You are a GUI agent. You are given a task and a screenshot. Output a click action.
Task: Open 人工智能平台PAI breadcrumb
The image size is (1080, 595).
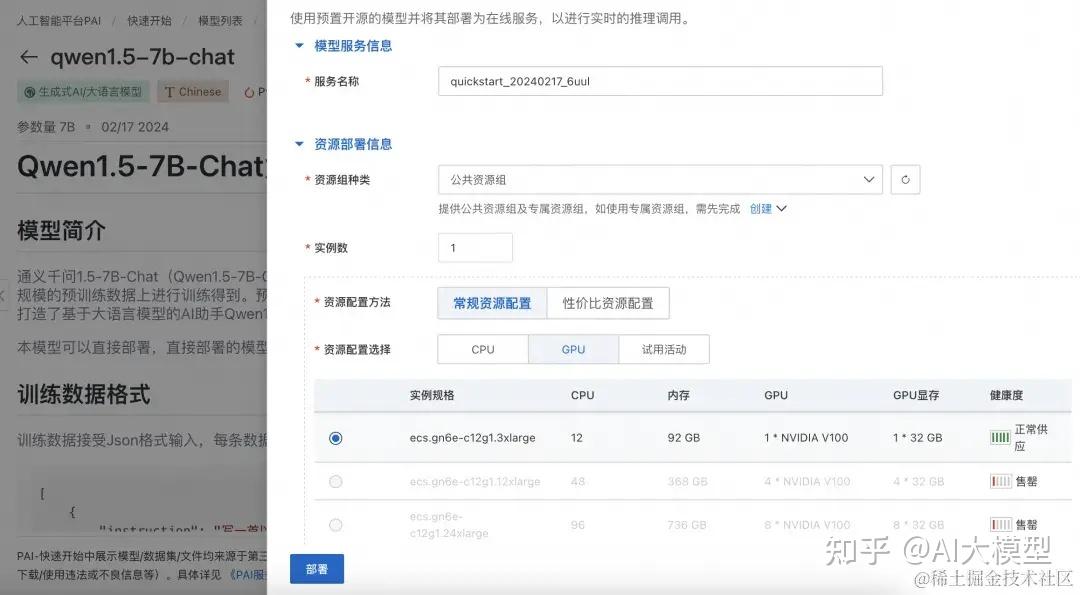click(x=59, y=21)
